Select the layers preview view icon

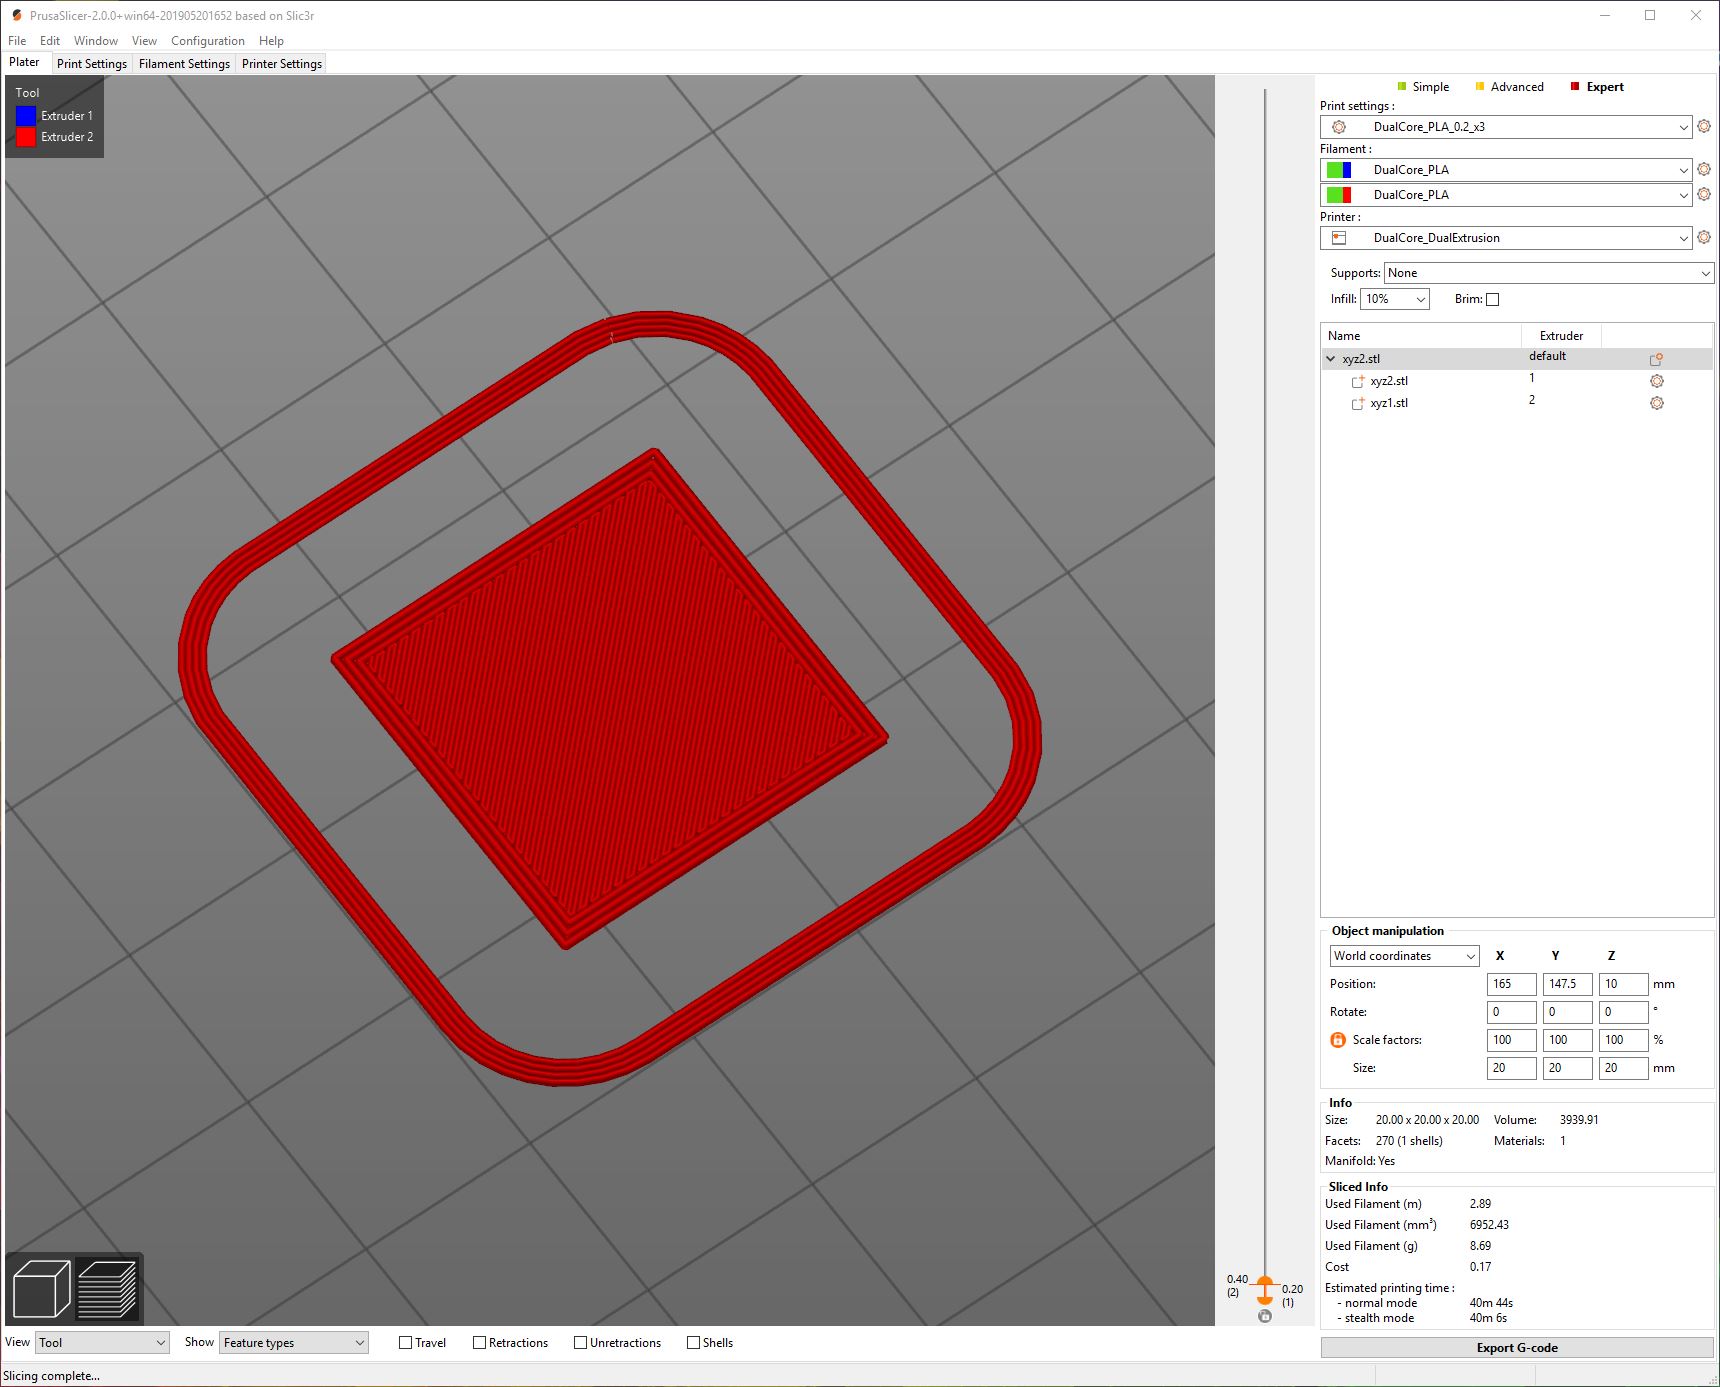(x=107, y=1289)
